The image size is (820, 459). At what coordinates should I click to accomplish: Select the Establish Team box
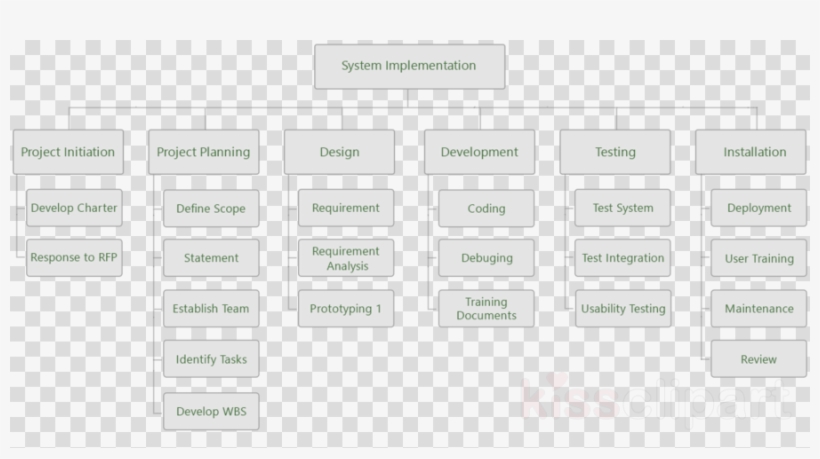pos(211,309)
